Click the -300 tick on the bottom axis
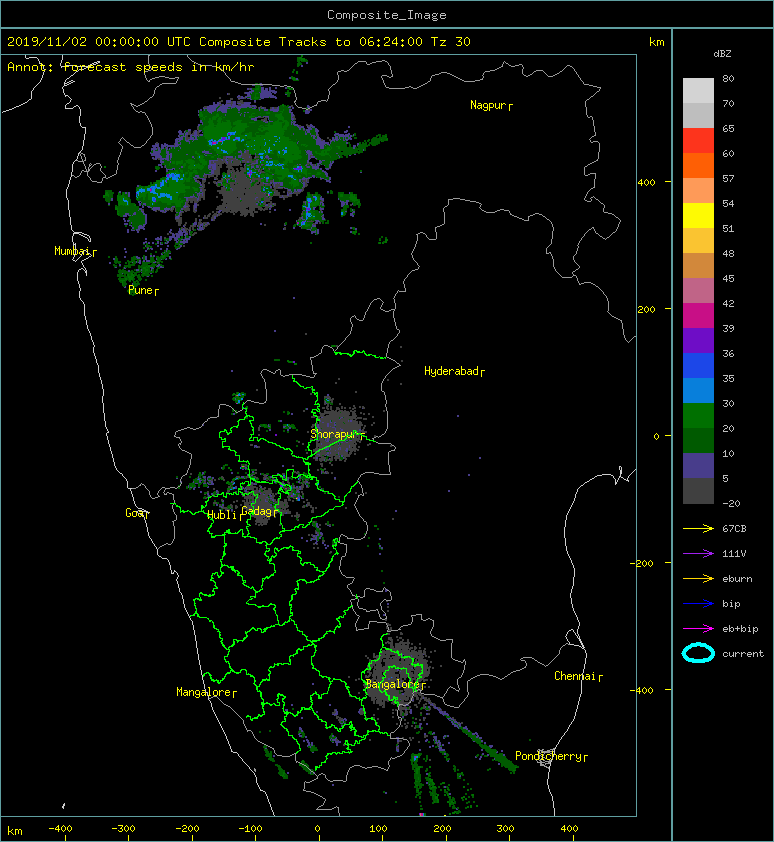Screen dimensions: 774x842 [x=124, y=829]
